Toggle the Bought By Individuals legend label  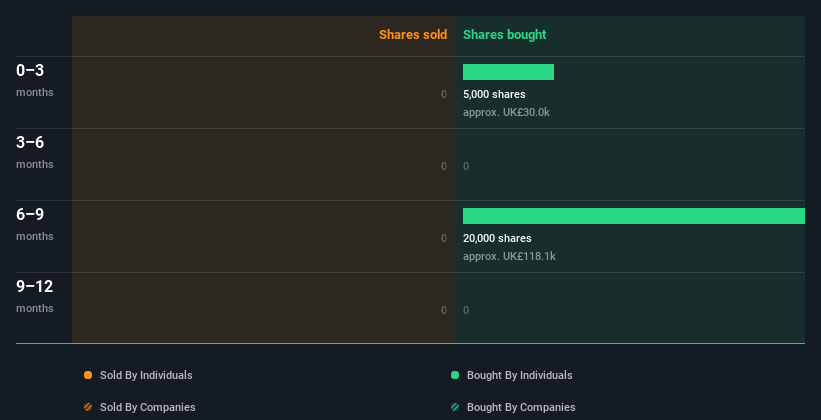(519, 375)
